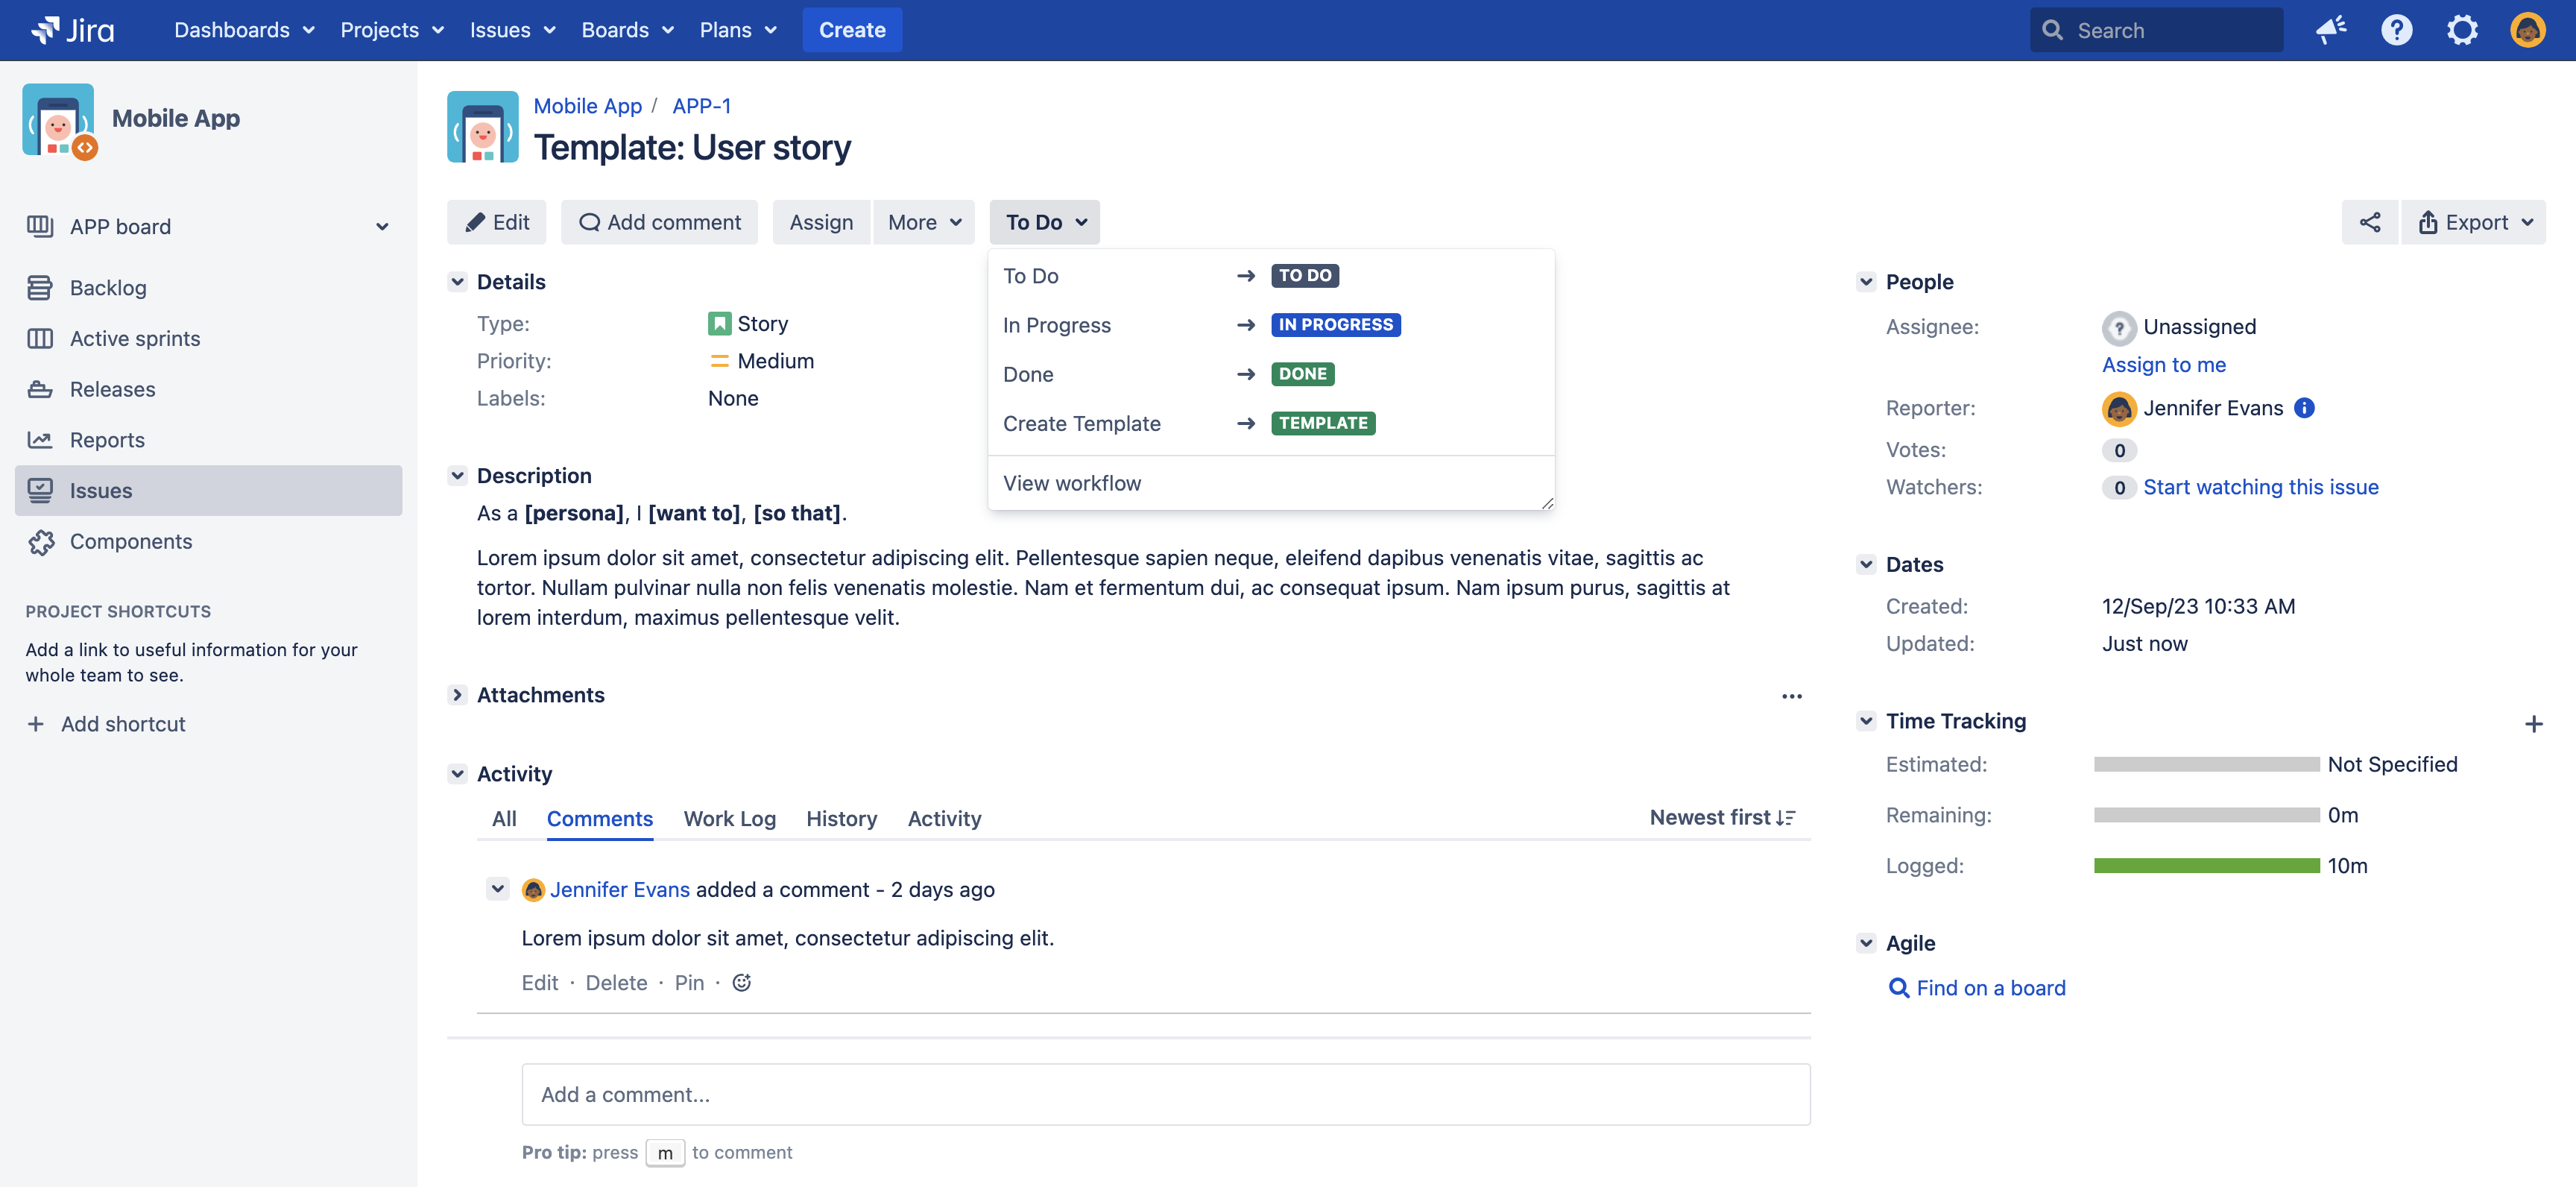
Task: Click the green Logged time bar
Action: [2206, 865]
